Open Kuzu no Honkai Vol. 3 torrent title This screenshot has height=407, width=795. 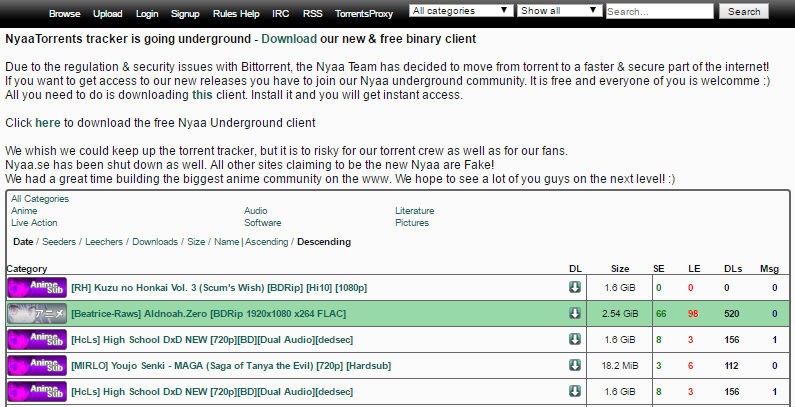(x=219, y=288)
